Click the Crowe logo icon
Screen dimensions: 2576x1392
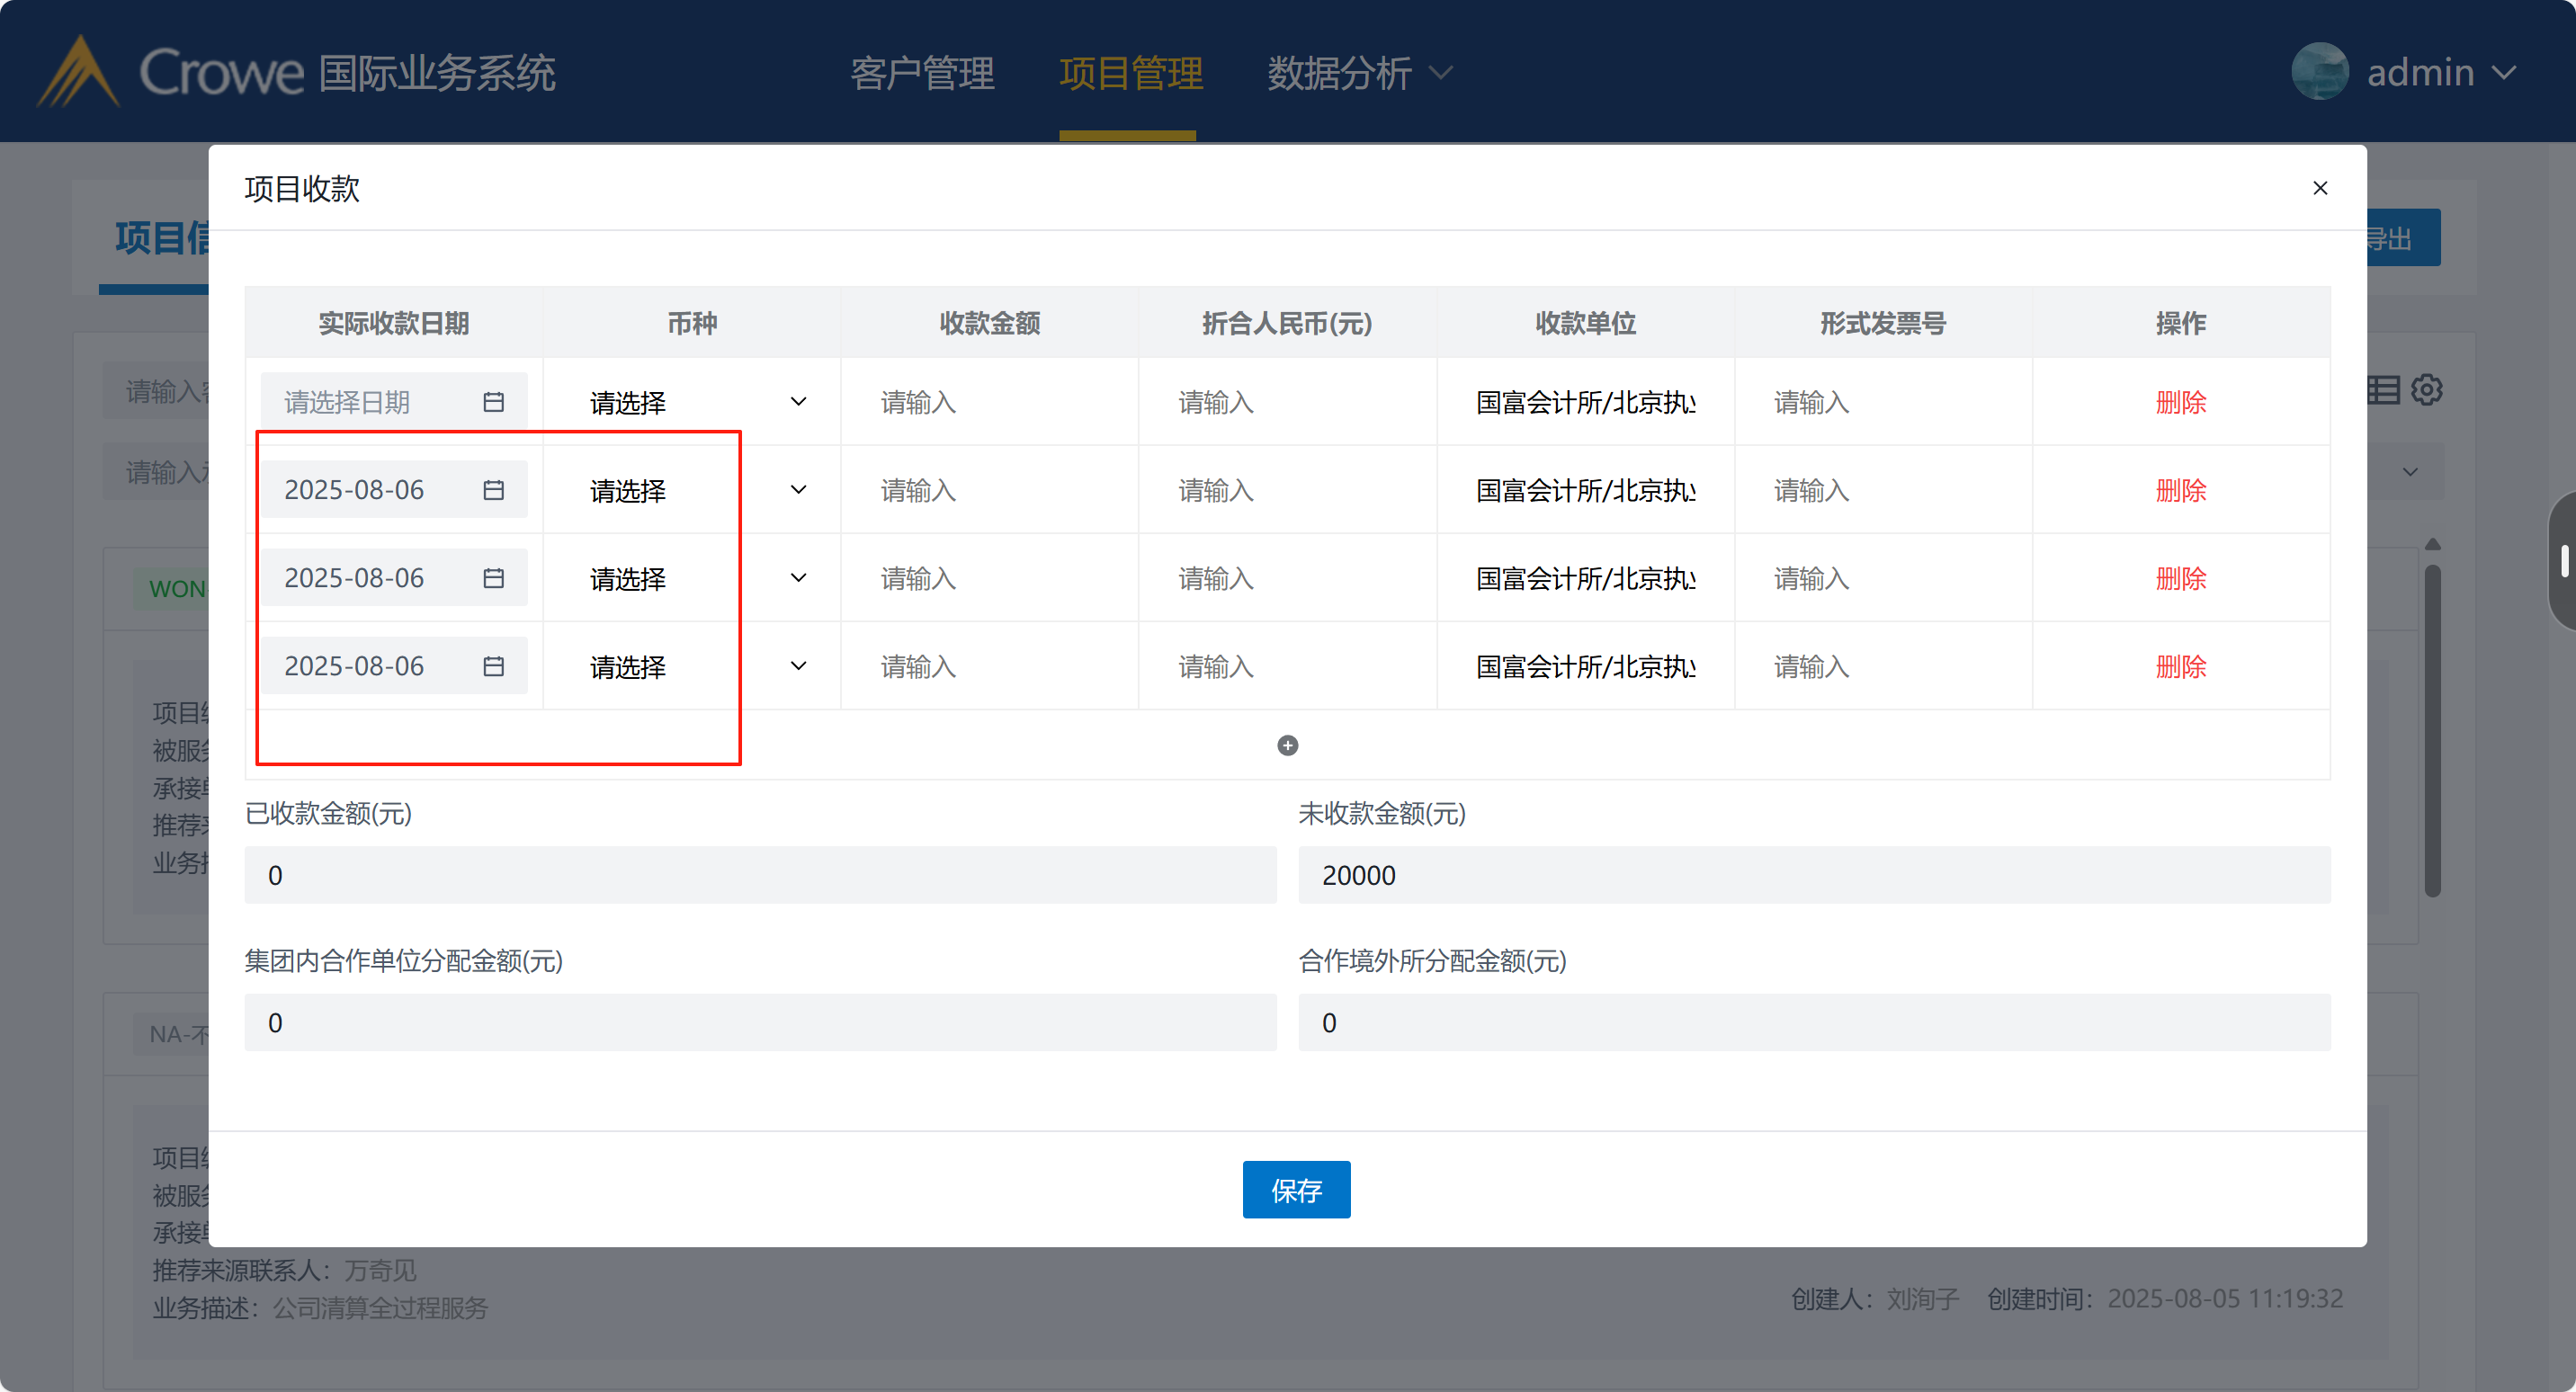78,72
